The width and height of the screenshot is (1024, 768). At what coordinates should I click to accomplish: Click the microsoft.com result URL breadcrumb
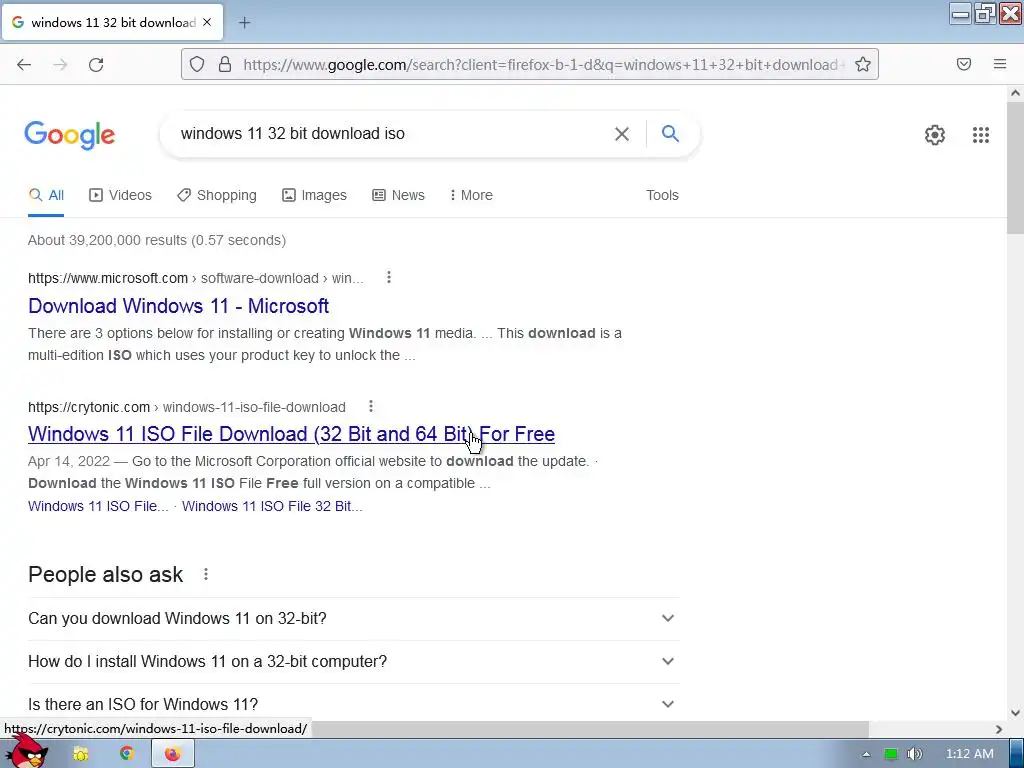click(x=196, y=278)
